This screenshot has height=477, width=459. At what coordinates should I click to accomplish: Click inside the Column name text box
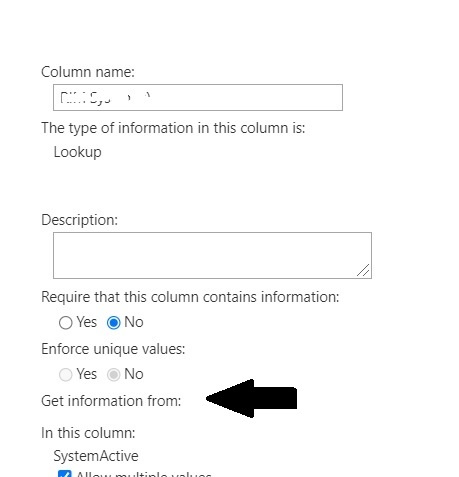tap(198, 97)
